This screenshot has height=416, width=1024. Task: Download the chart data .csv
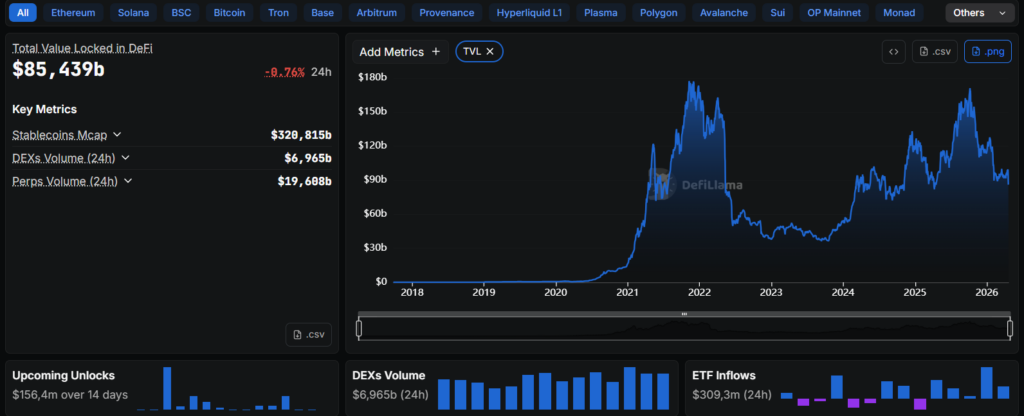pyautogui.click(x=934, y=52)
